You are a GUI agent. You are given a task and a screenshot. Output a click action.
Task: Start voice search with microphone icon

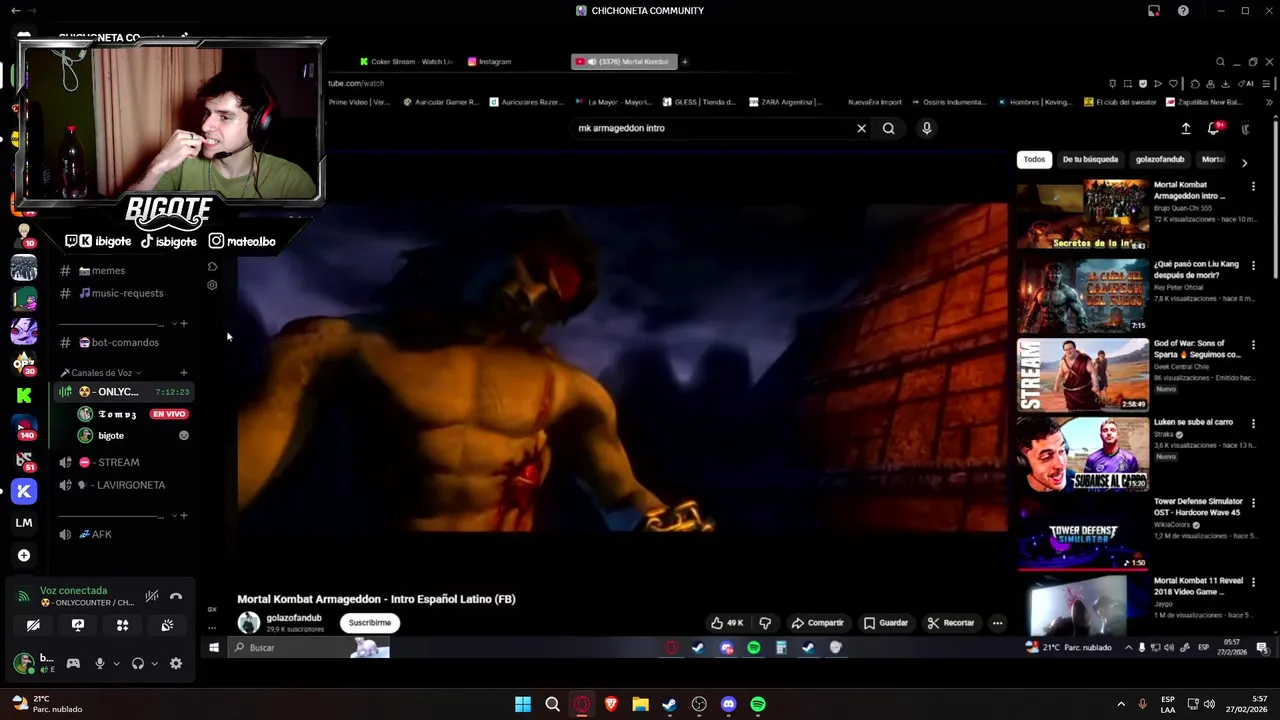tap(926, 128)
